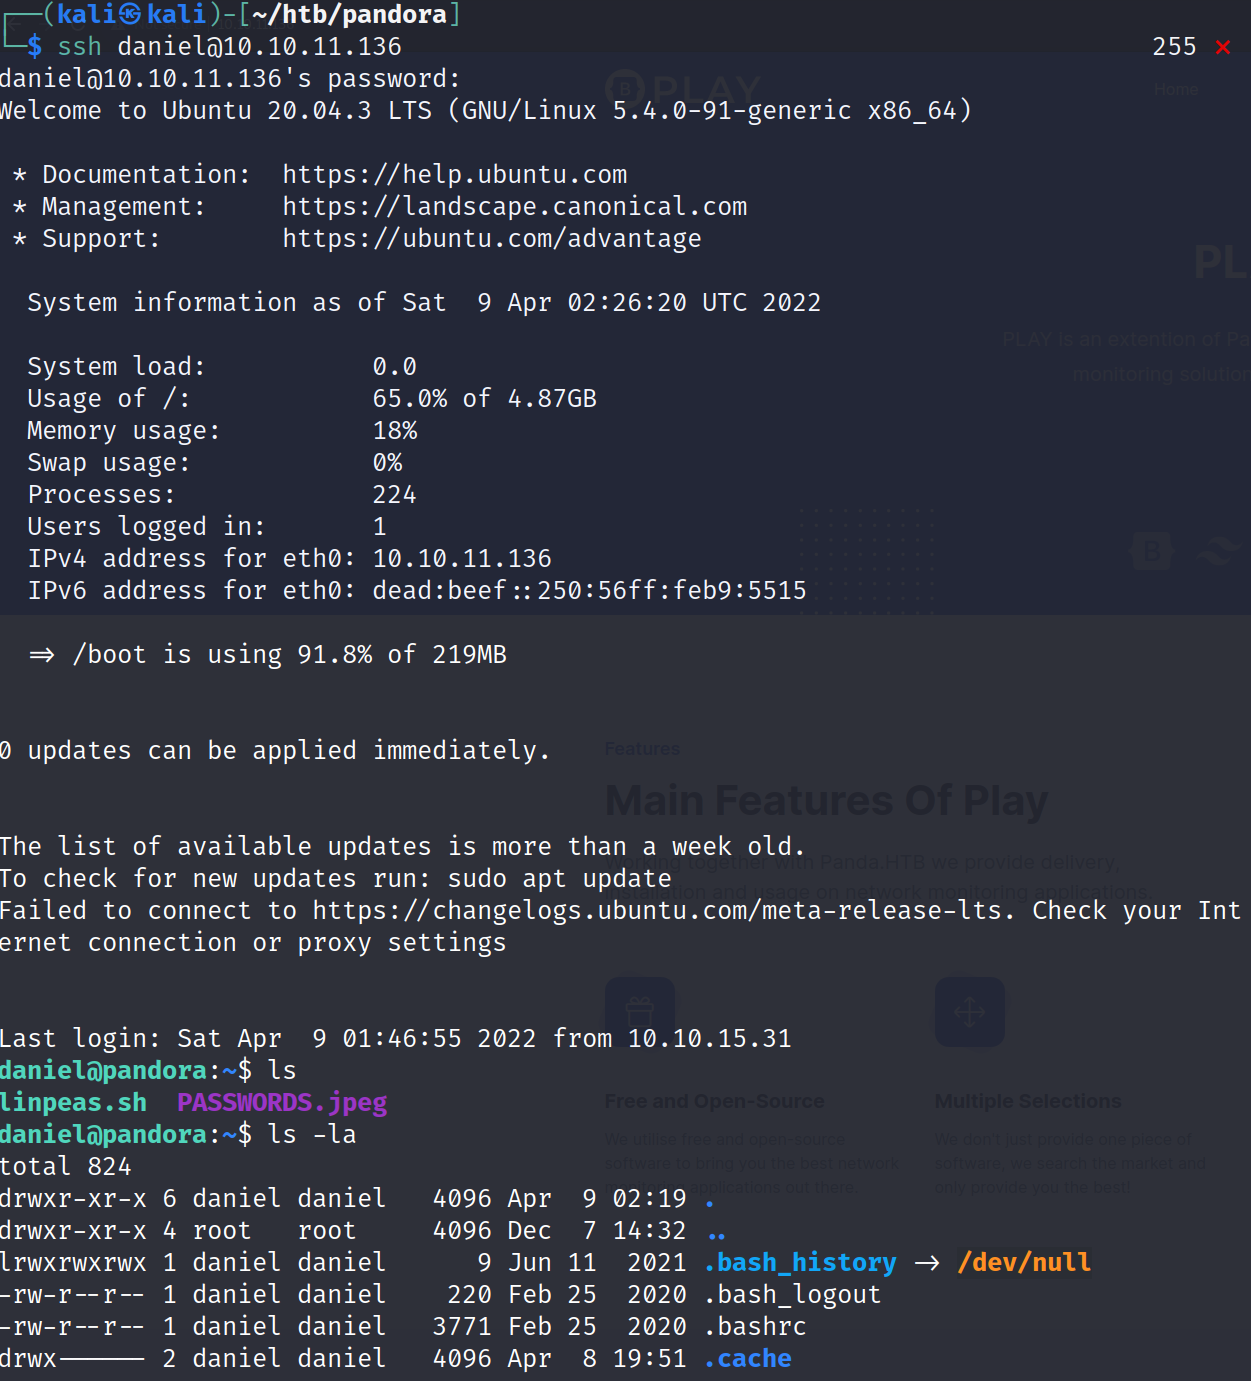
Task: Click the ~/htb/pandora working directory path
Action: 350,15
